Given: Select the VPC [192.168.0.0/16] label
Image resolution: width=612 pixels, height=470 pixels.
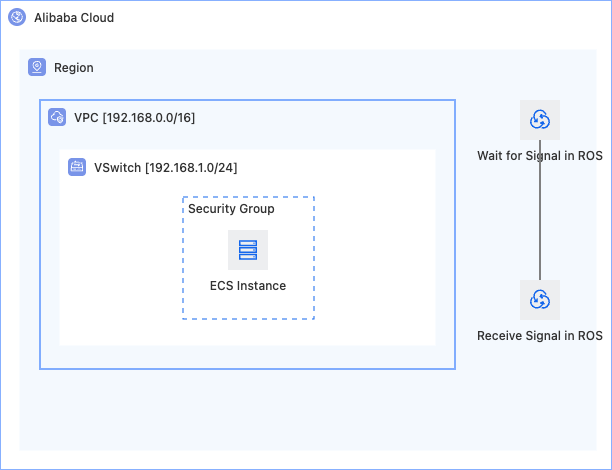Looking at the screenshot, I should tap(135, 118).
